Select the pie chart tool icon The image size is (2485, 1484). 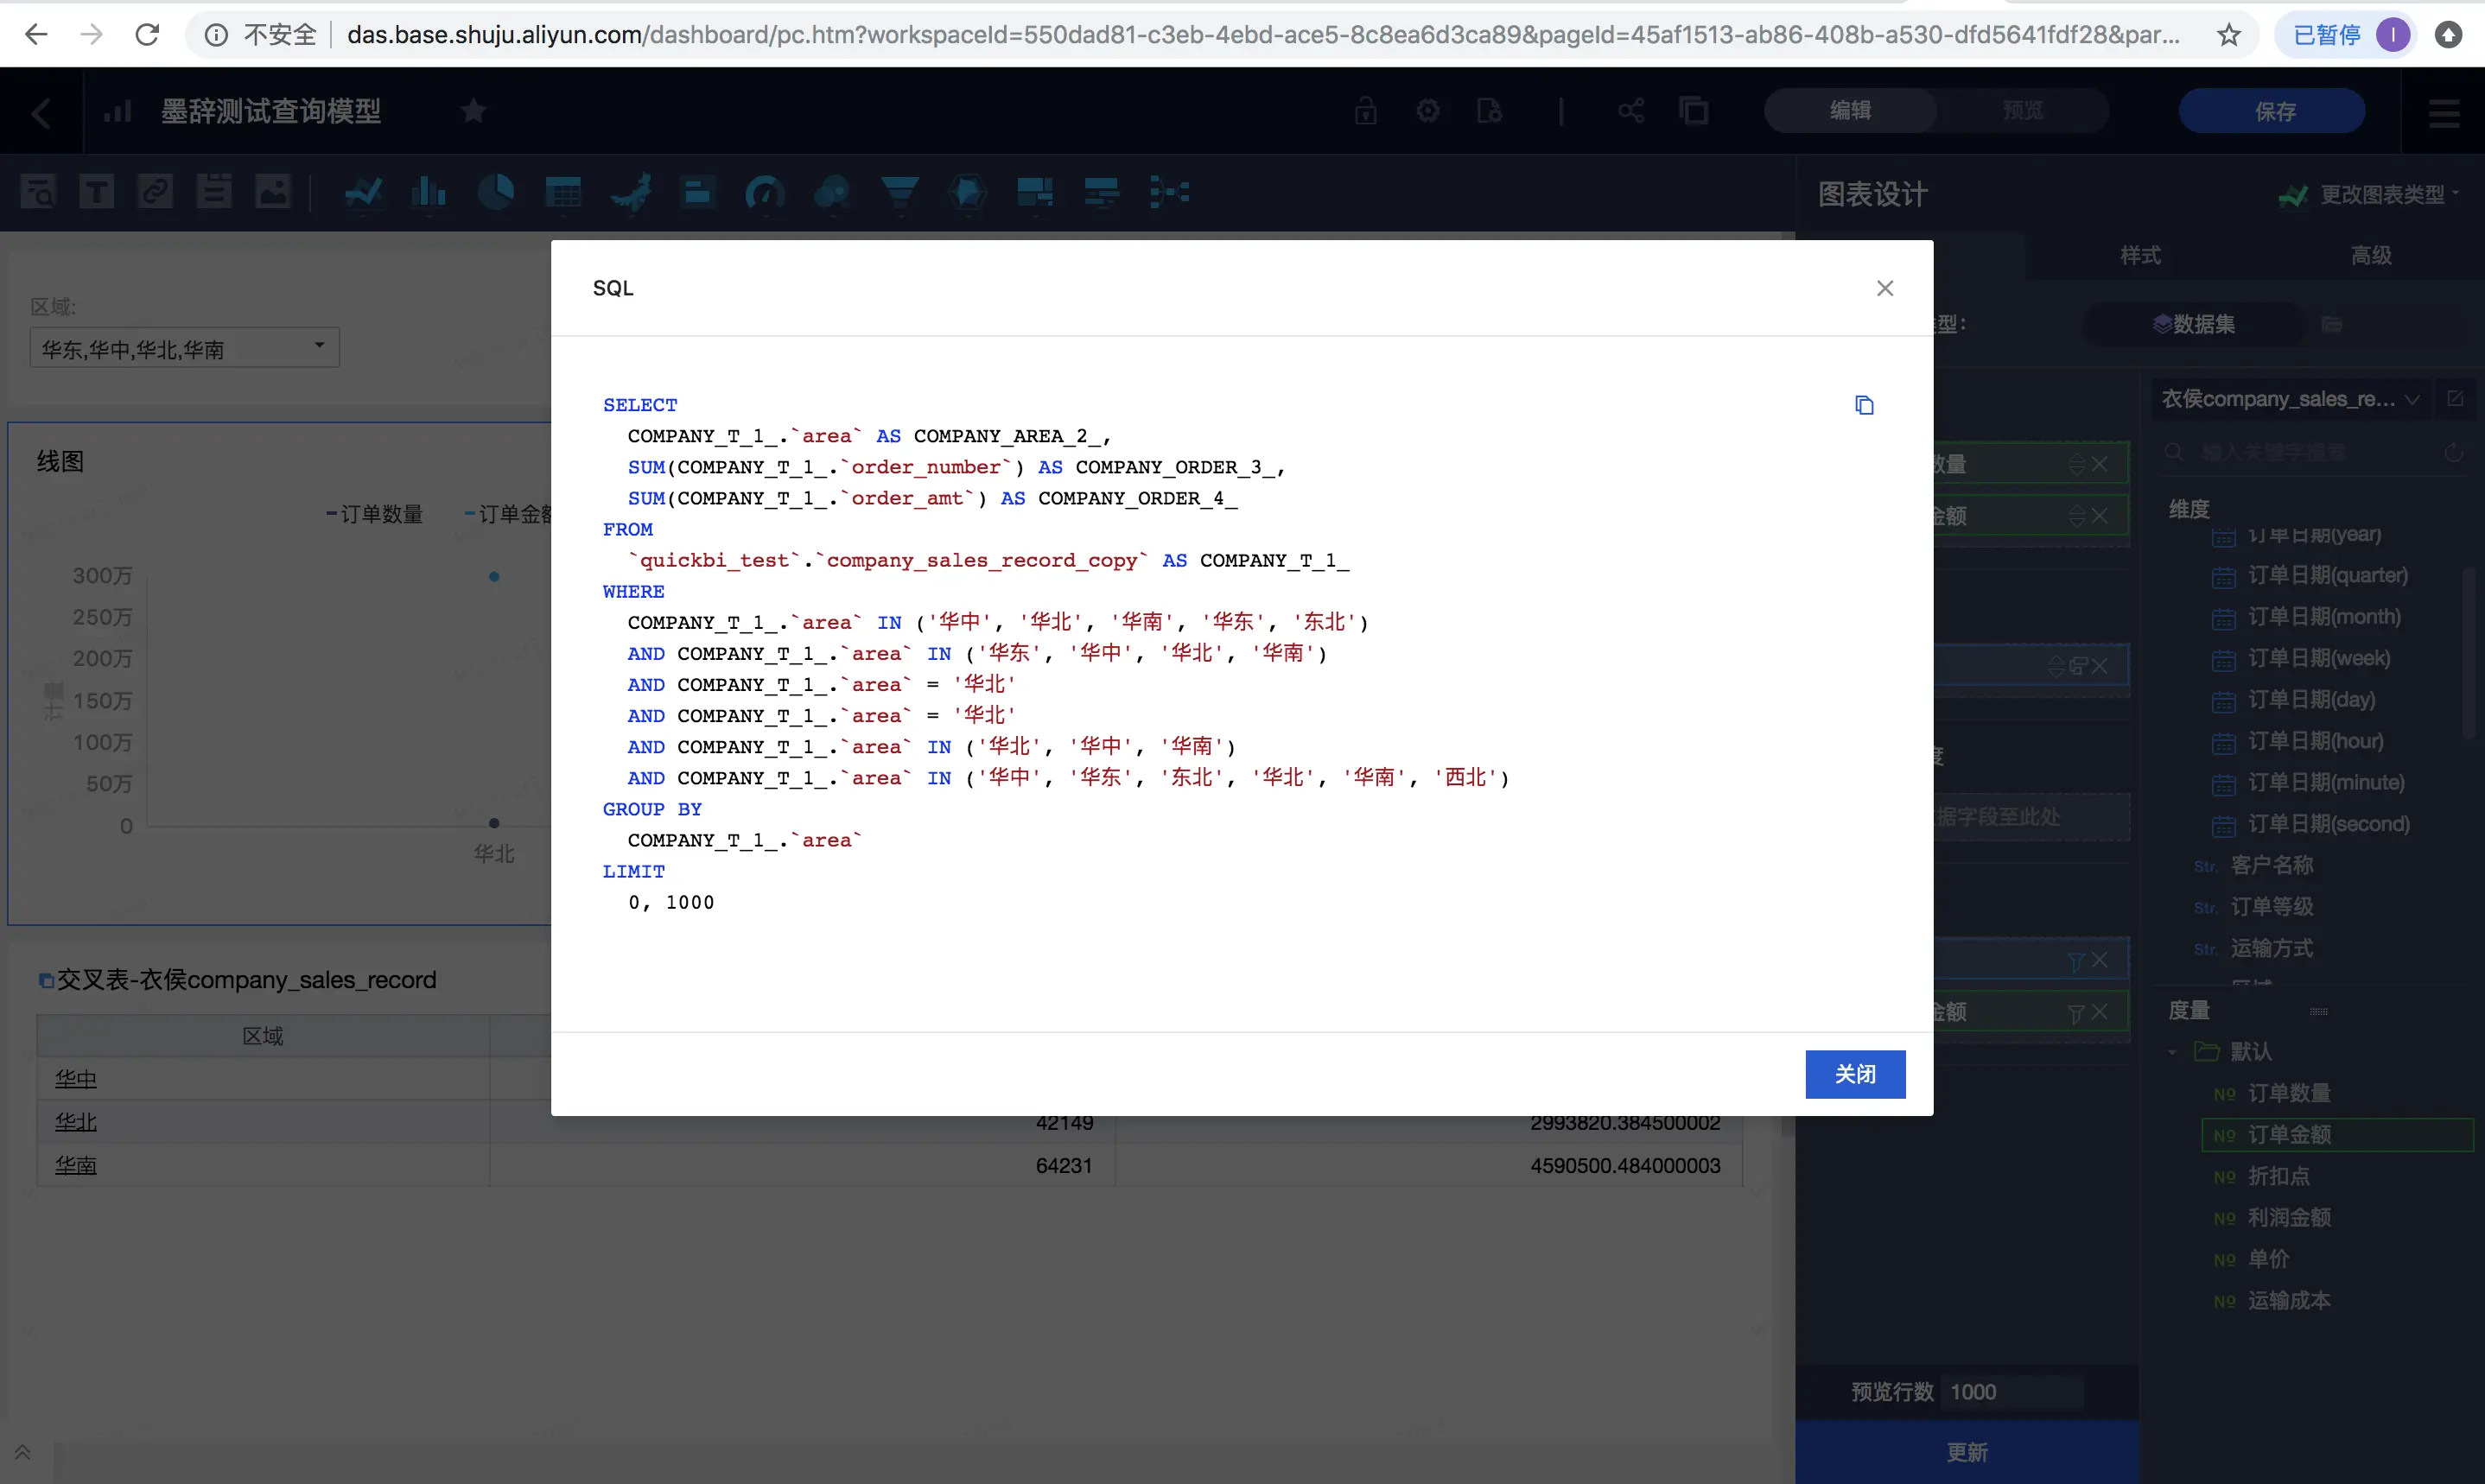click(496, 191)
